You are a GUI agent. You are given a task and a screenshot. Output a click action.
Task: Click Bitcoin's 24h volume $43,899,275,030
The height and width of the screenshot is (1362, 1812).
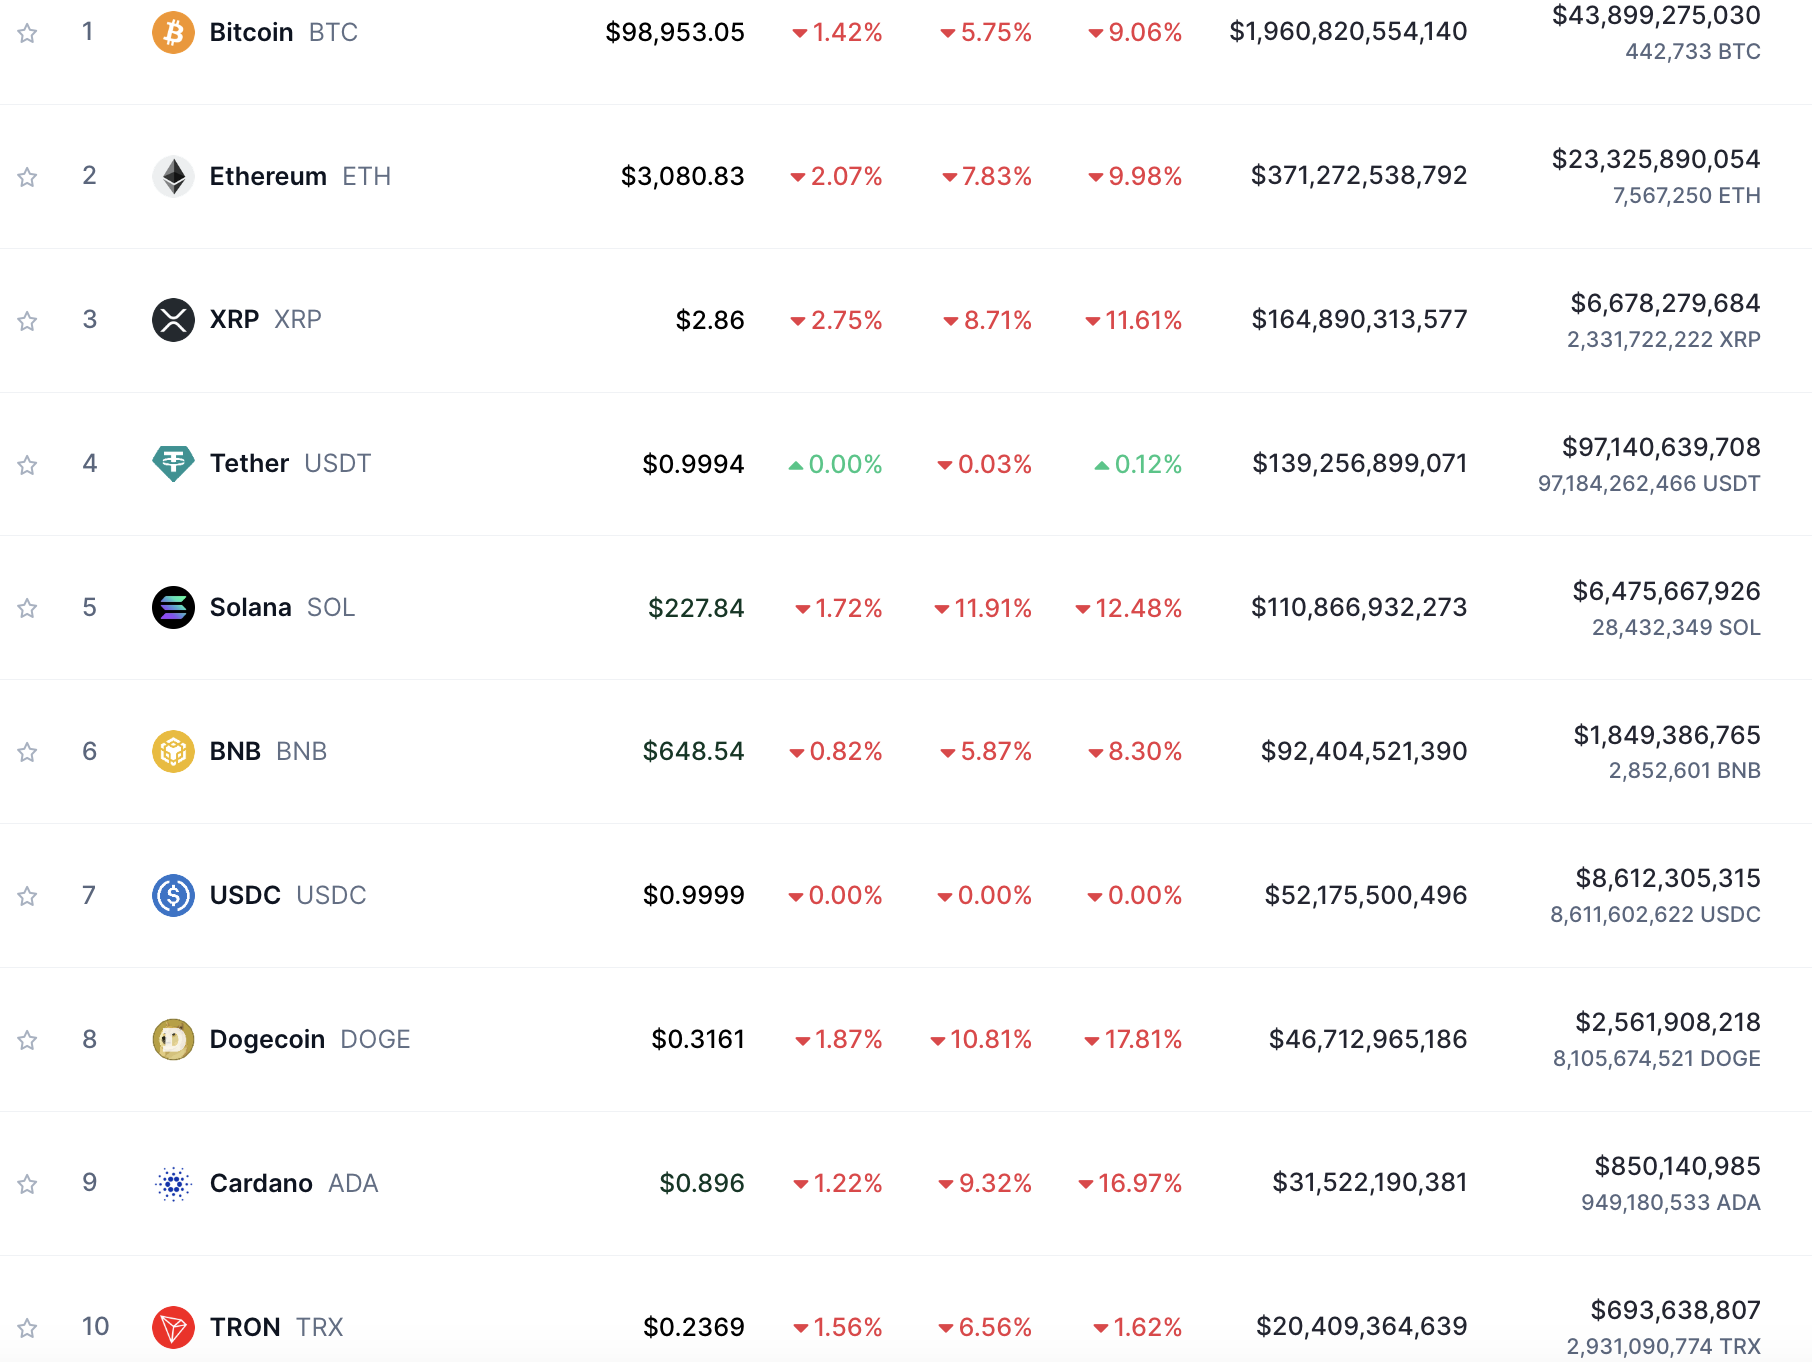pyautogui.click(x=1655, y=16)
